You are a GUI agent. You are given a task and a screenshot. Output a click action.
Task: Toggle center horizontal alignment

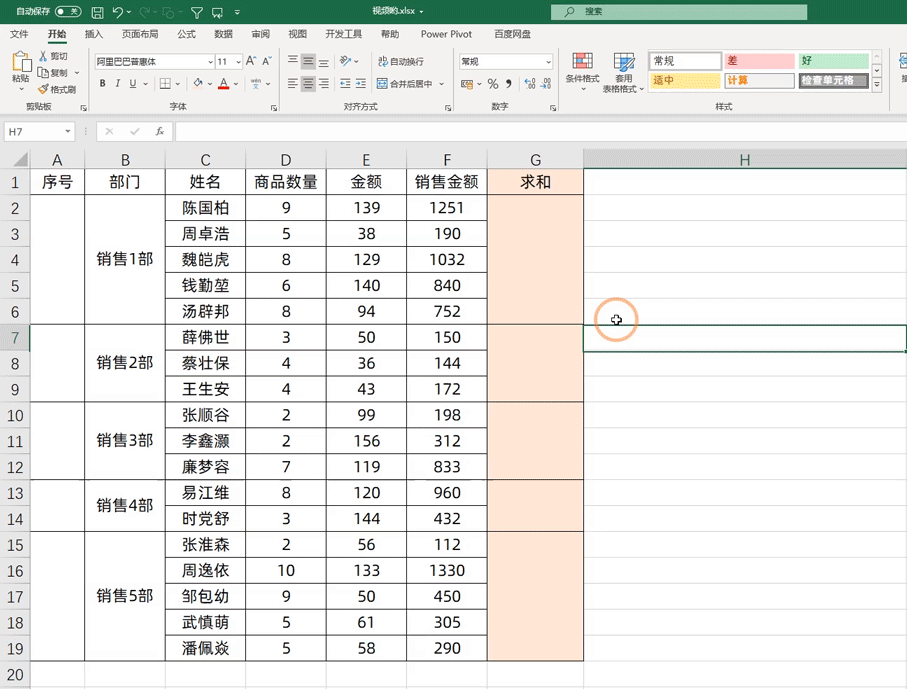pos(308,83)
